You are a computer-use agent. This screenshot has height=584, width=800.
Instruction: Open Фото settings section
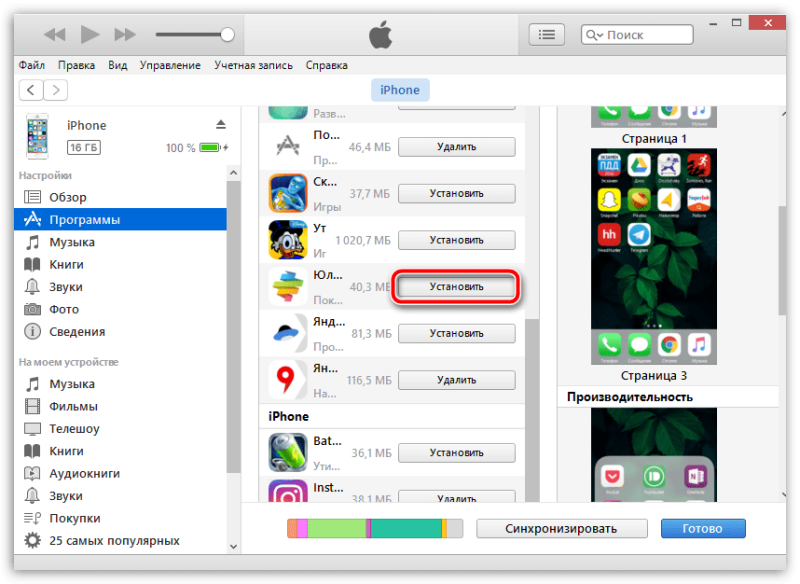(120, 309)
